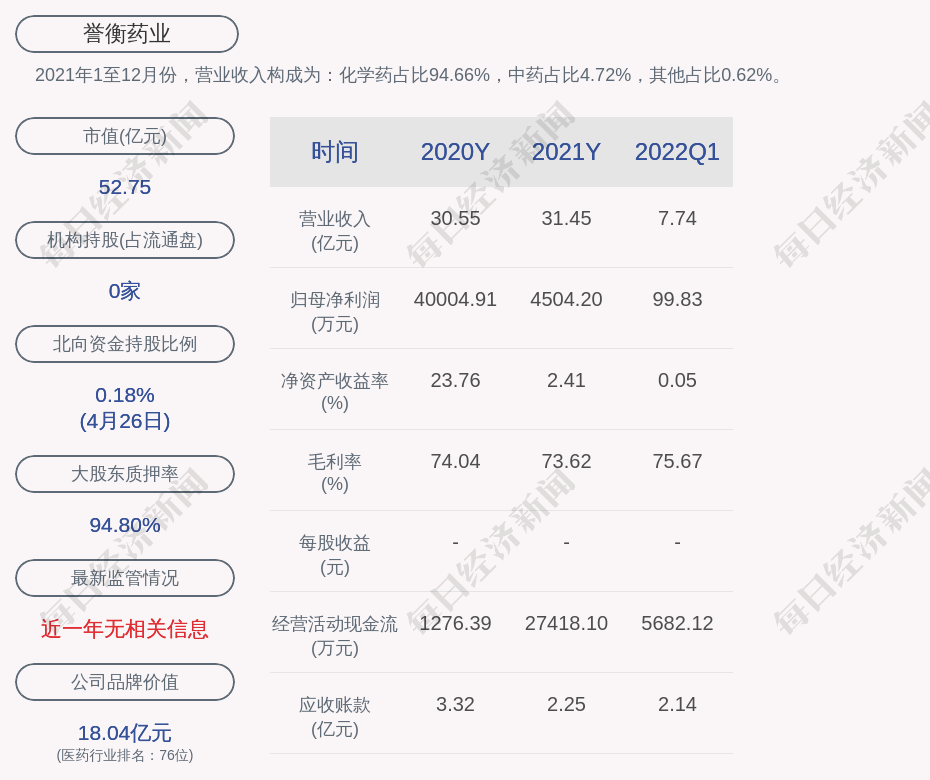930x780 pixels.
Task: Click the 0家 institutional holdings value
Action: click(x=125, y=291)
